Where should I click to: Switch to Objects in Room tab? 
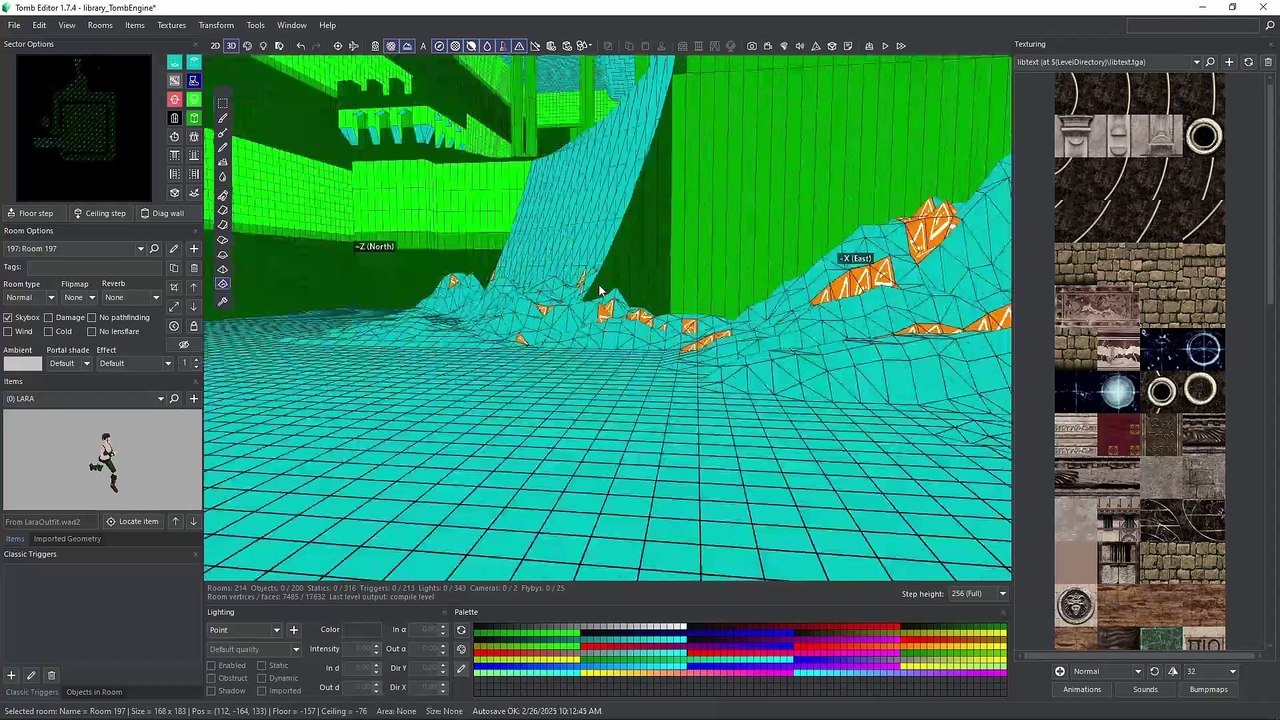pos(94,692)
